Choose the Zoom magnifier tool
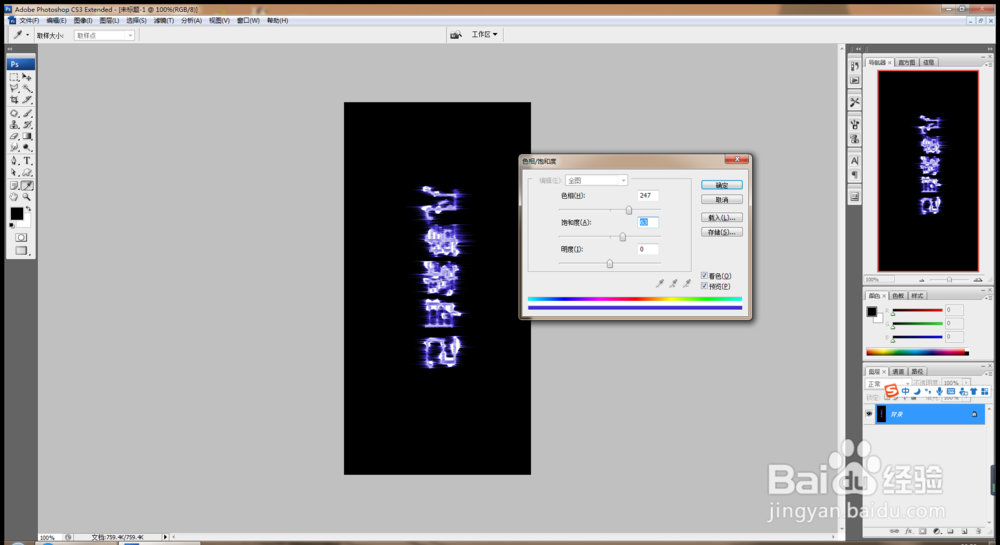The image size is (1000, 545). point(27,197)
